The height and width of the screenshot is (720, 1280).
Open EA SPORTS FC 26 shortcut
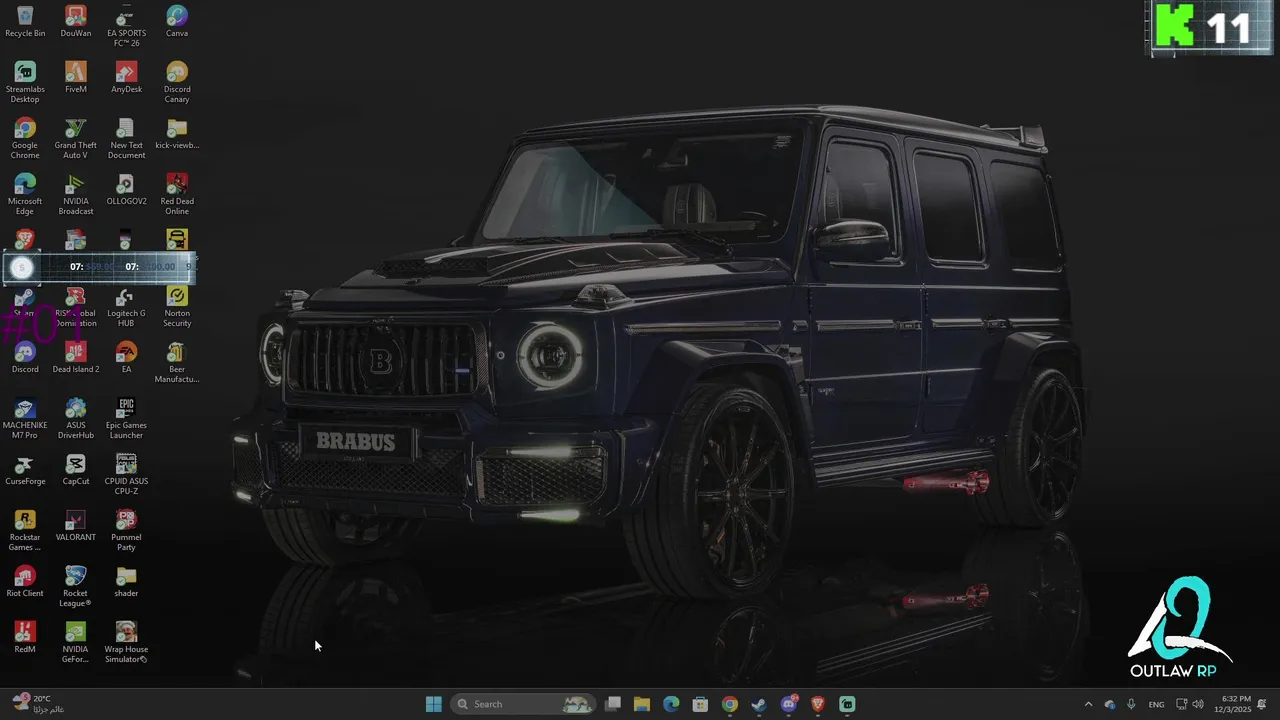pyautogui.click(x=126, y=26)
